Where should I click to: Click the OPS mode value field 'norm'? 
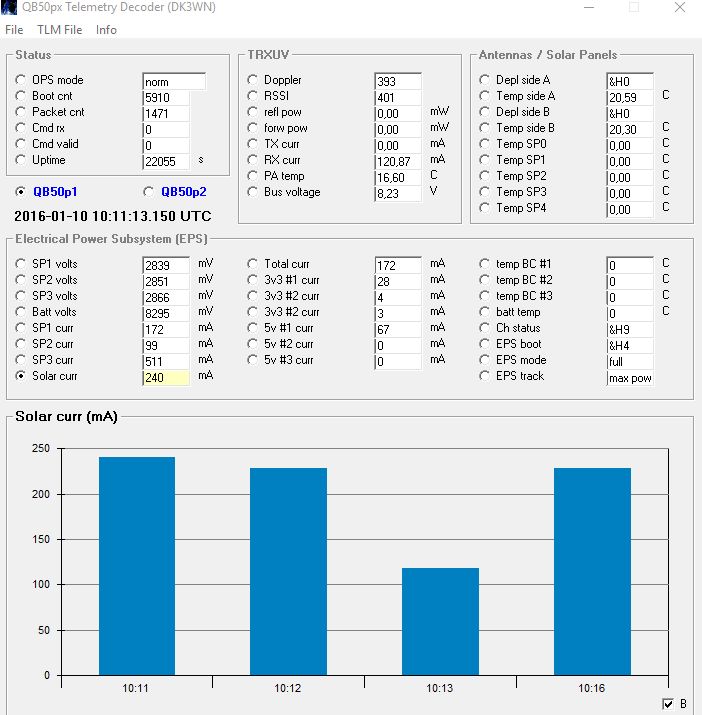click(x=174, y=81)
